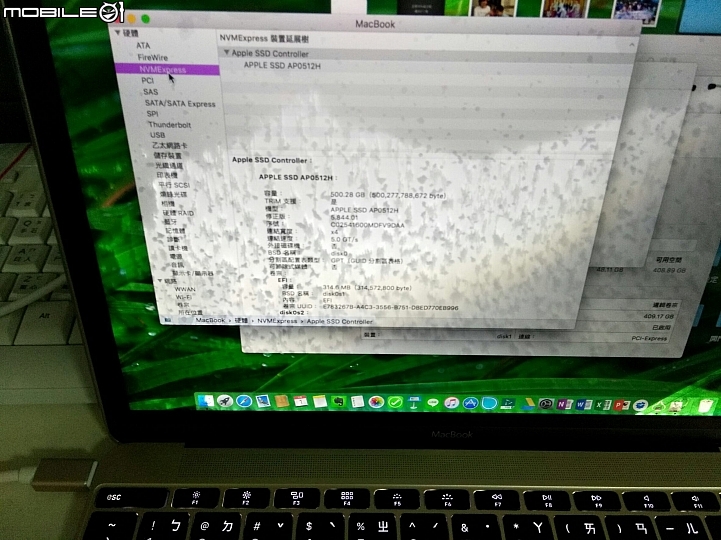This screenshot has width=721, height=540.
Task: Open iTunes music note icon
Action: [452, 403]
